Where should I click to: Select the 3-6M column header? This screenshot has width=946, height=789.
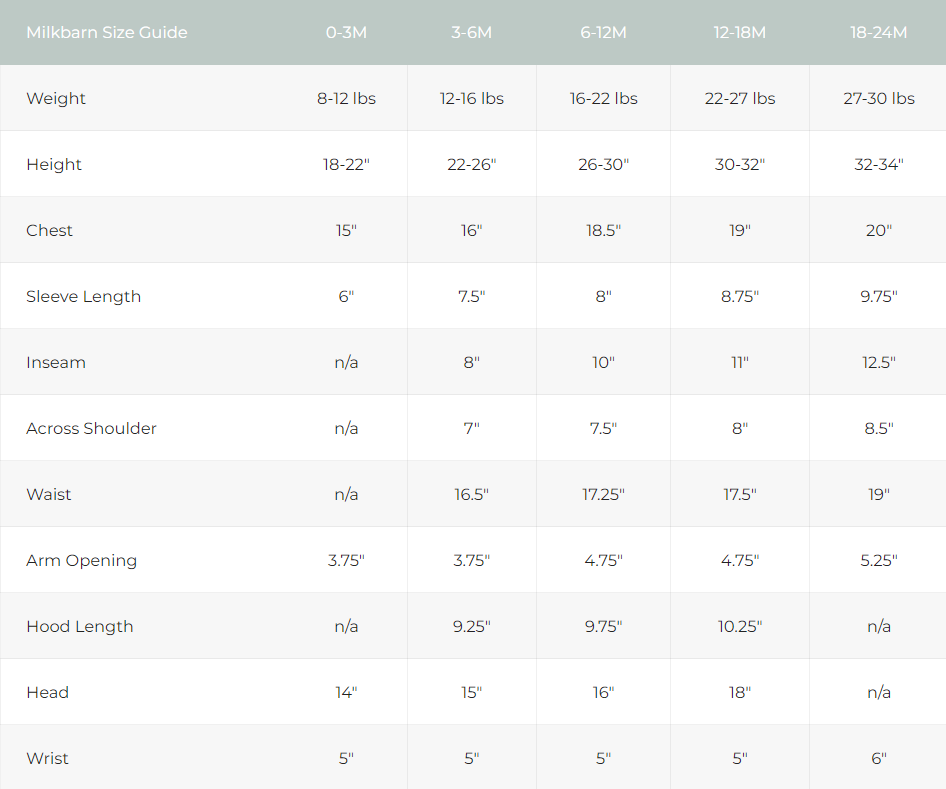471,32
